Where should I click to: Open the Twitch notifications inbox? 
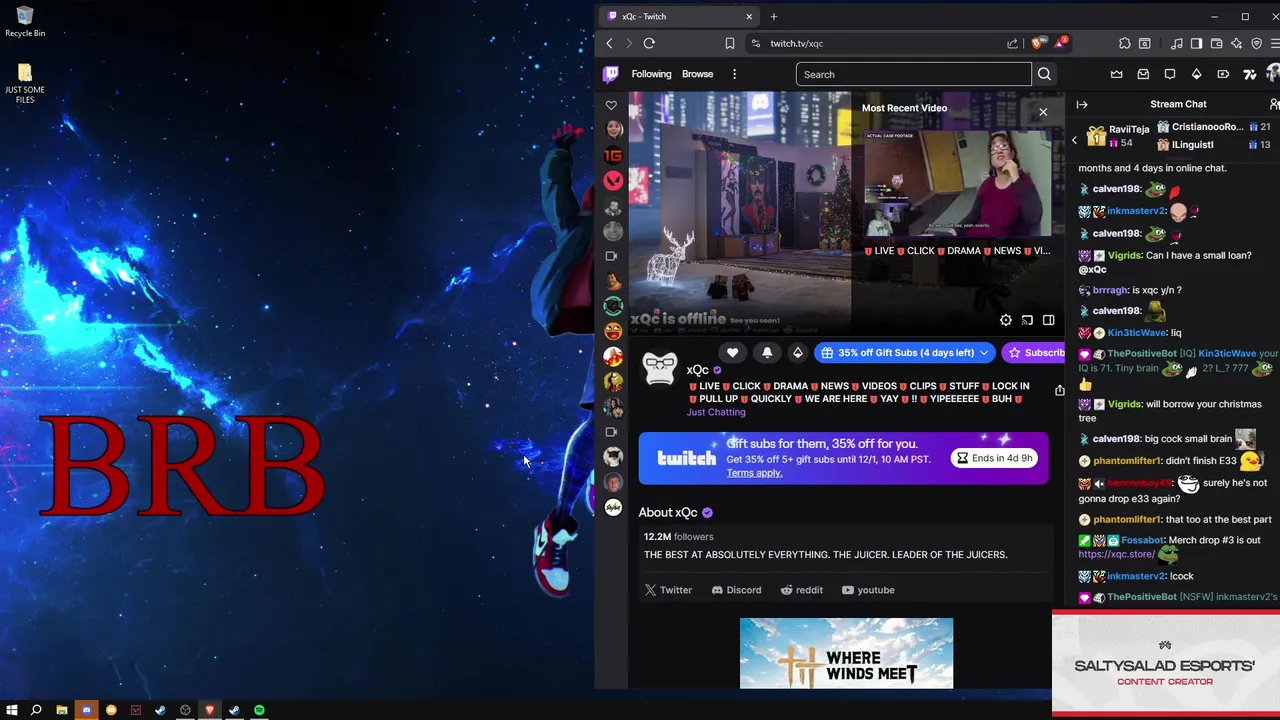point(1143,74)
